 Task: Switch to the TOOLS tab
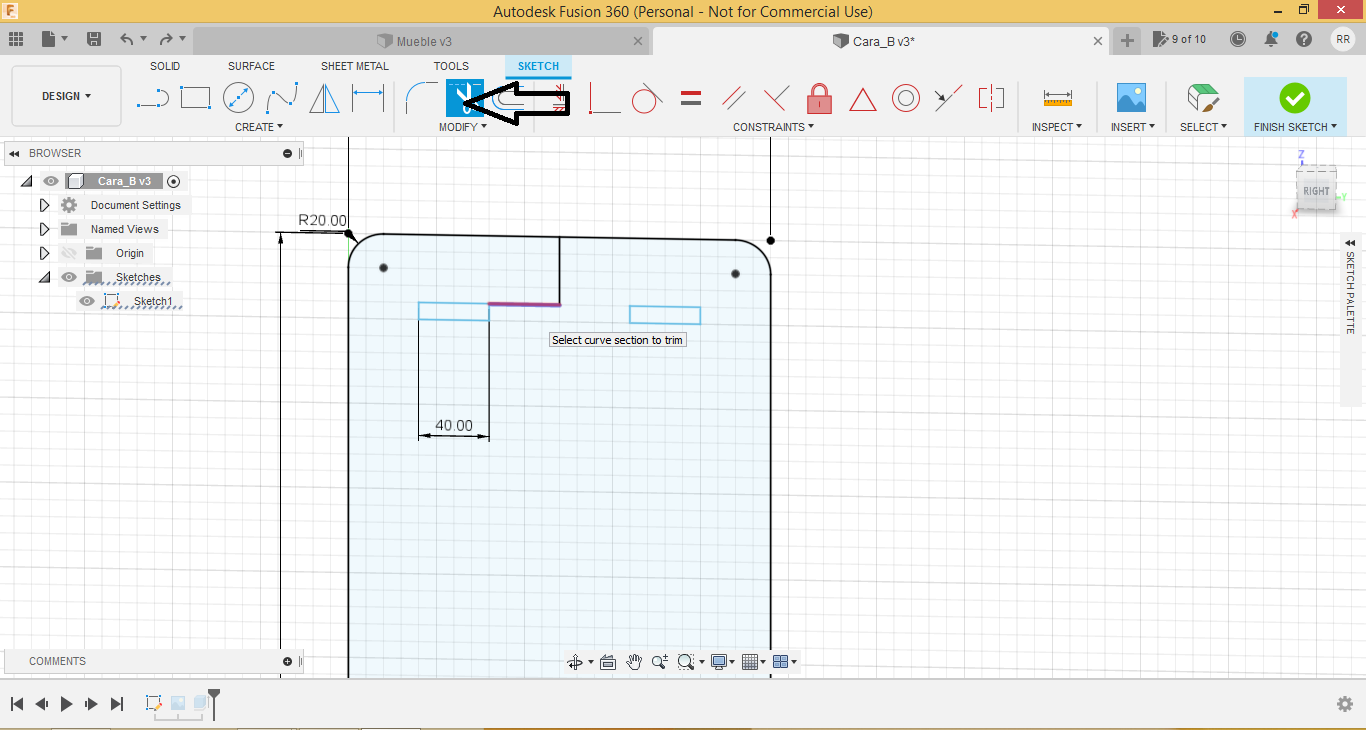point(451,66)
